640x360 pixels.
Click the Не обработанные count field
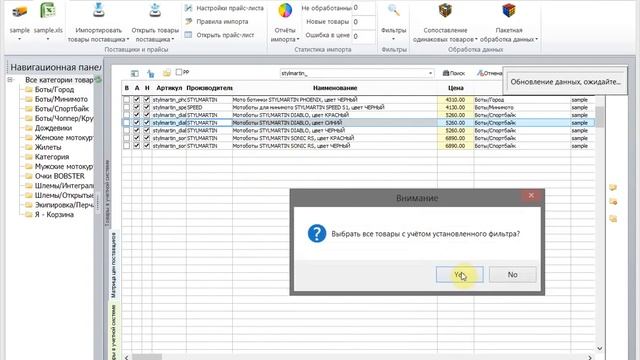coord(363,8)
